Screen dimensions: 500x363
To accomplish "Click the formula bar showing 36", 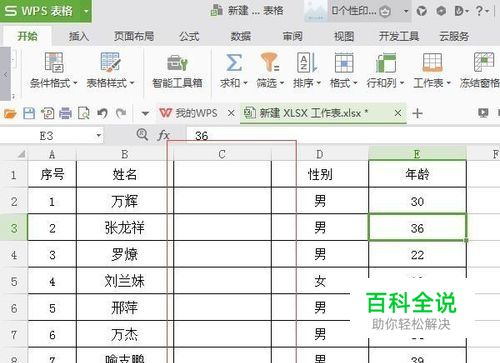I will point(343,136).
